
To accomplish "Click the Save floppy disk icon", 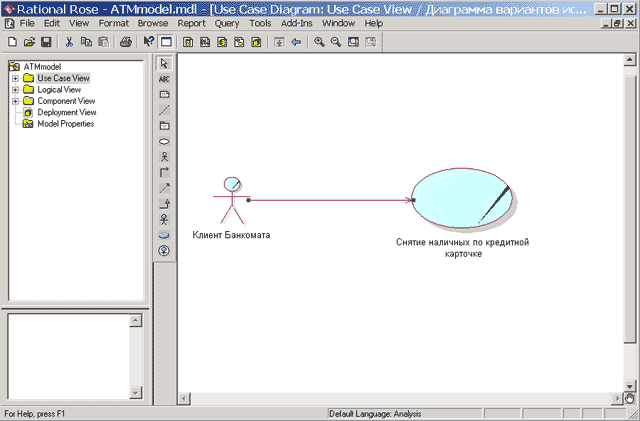I will [46, 42].
